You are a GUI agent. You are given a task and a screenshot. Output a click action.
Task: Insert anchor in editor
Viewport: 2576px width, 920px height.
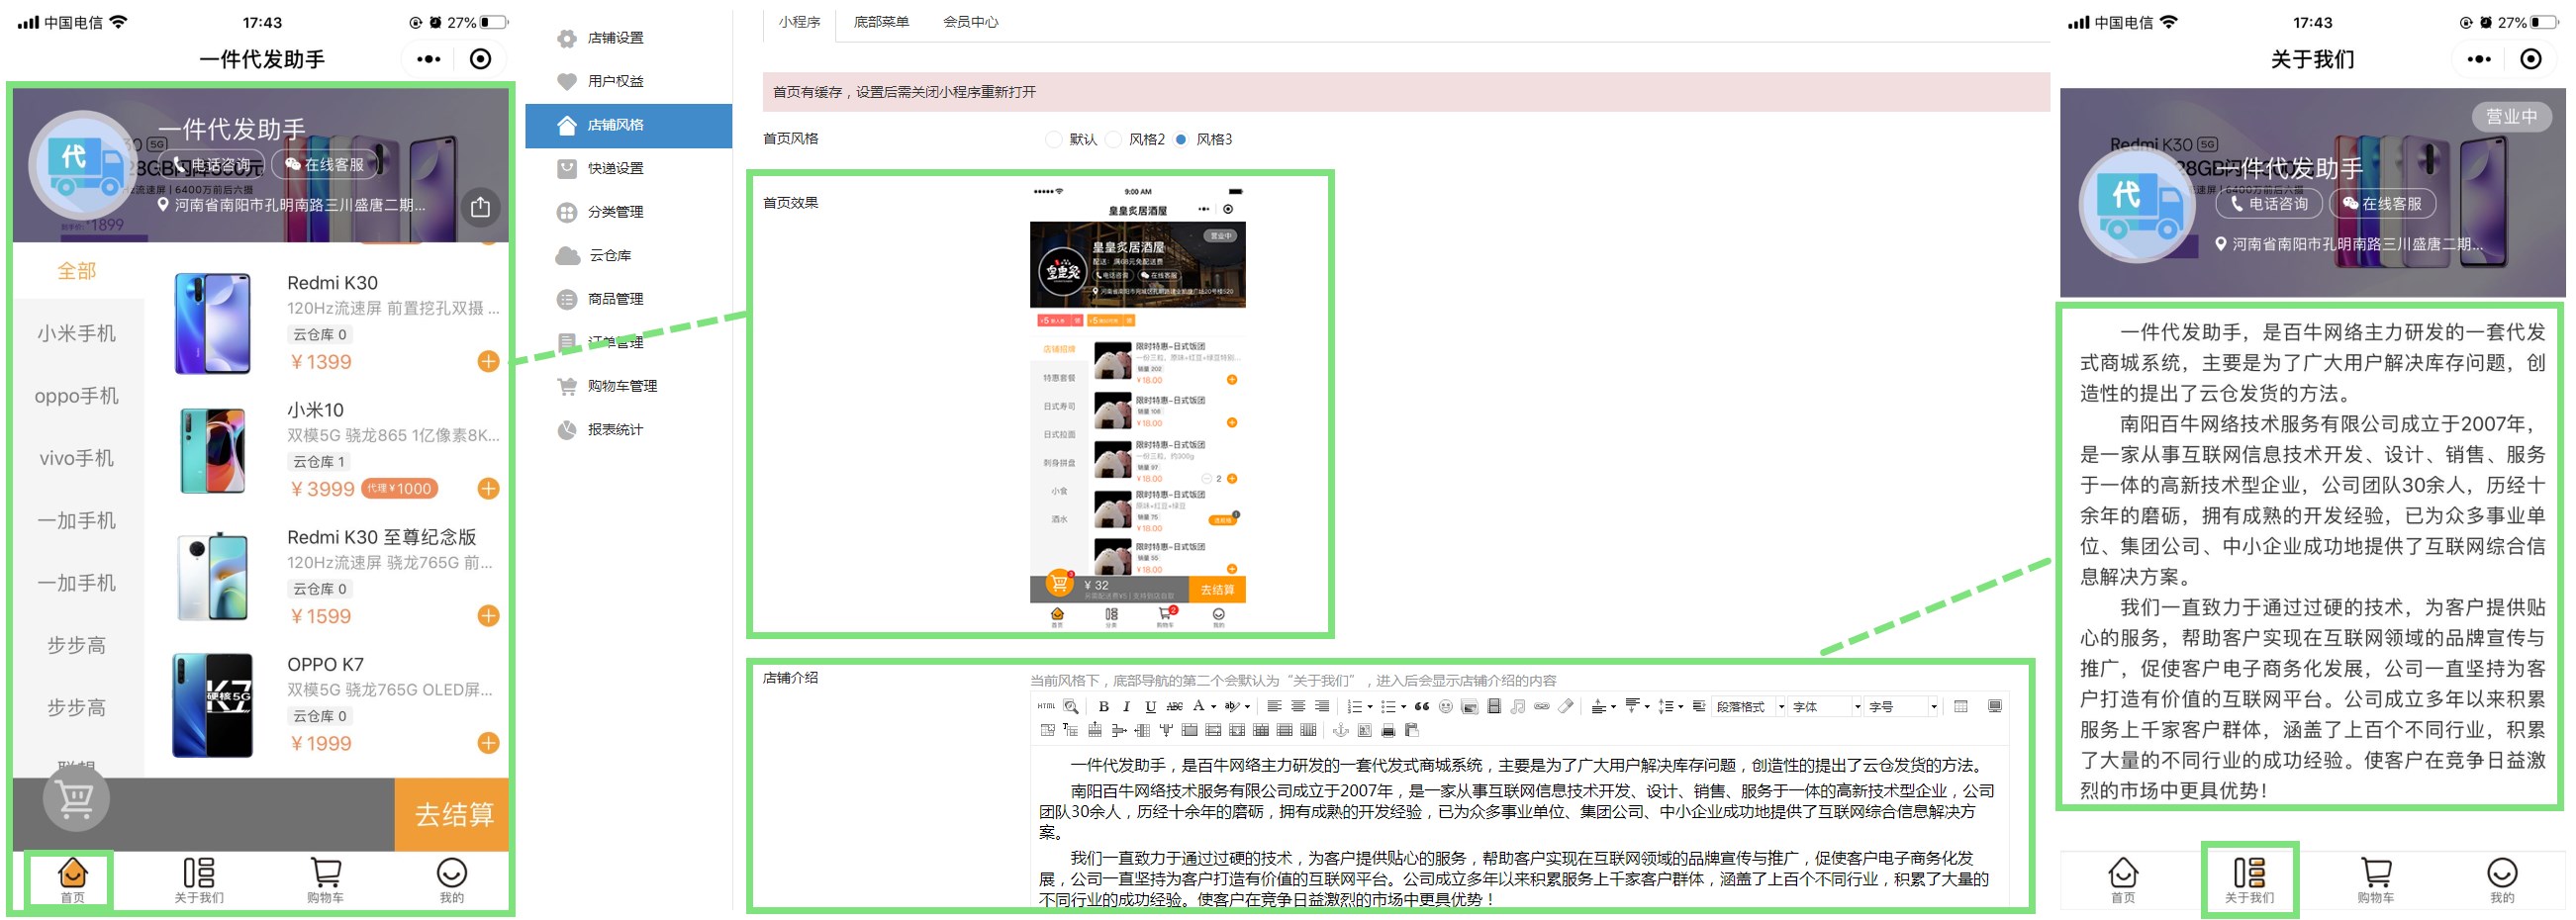[1341, 730]
